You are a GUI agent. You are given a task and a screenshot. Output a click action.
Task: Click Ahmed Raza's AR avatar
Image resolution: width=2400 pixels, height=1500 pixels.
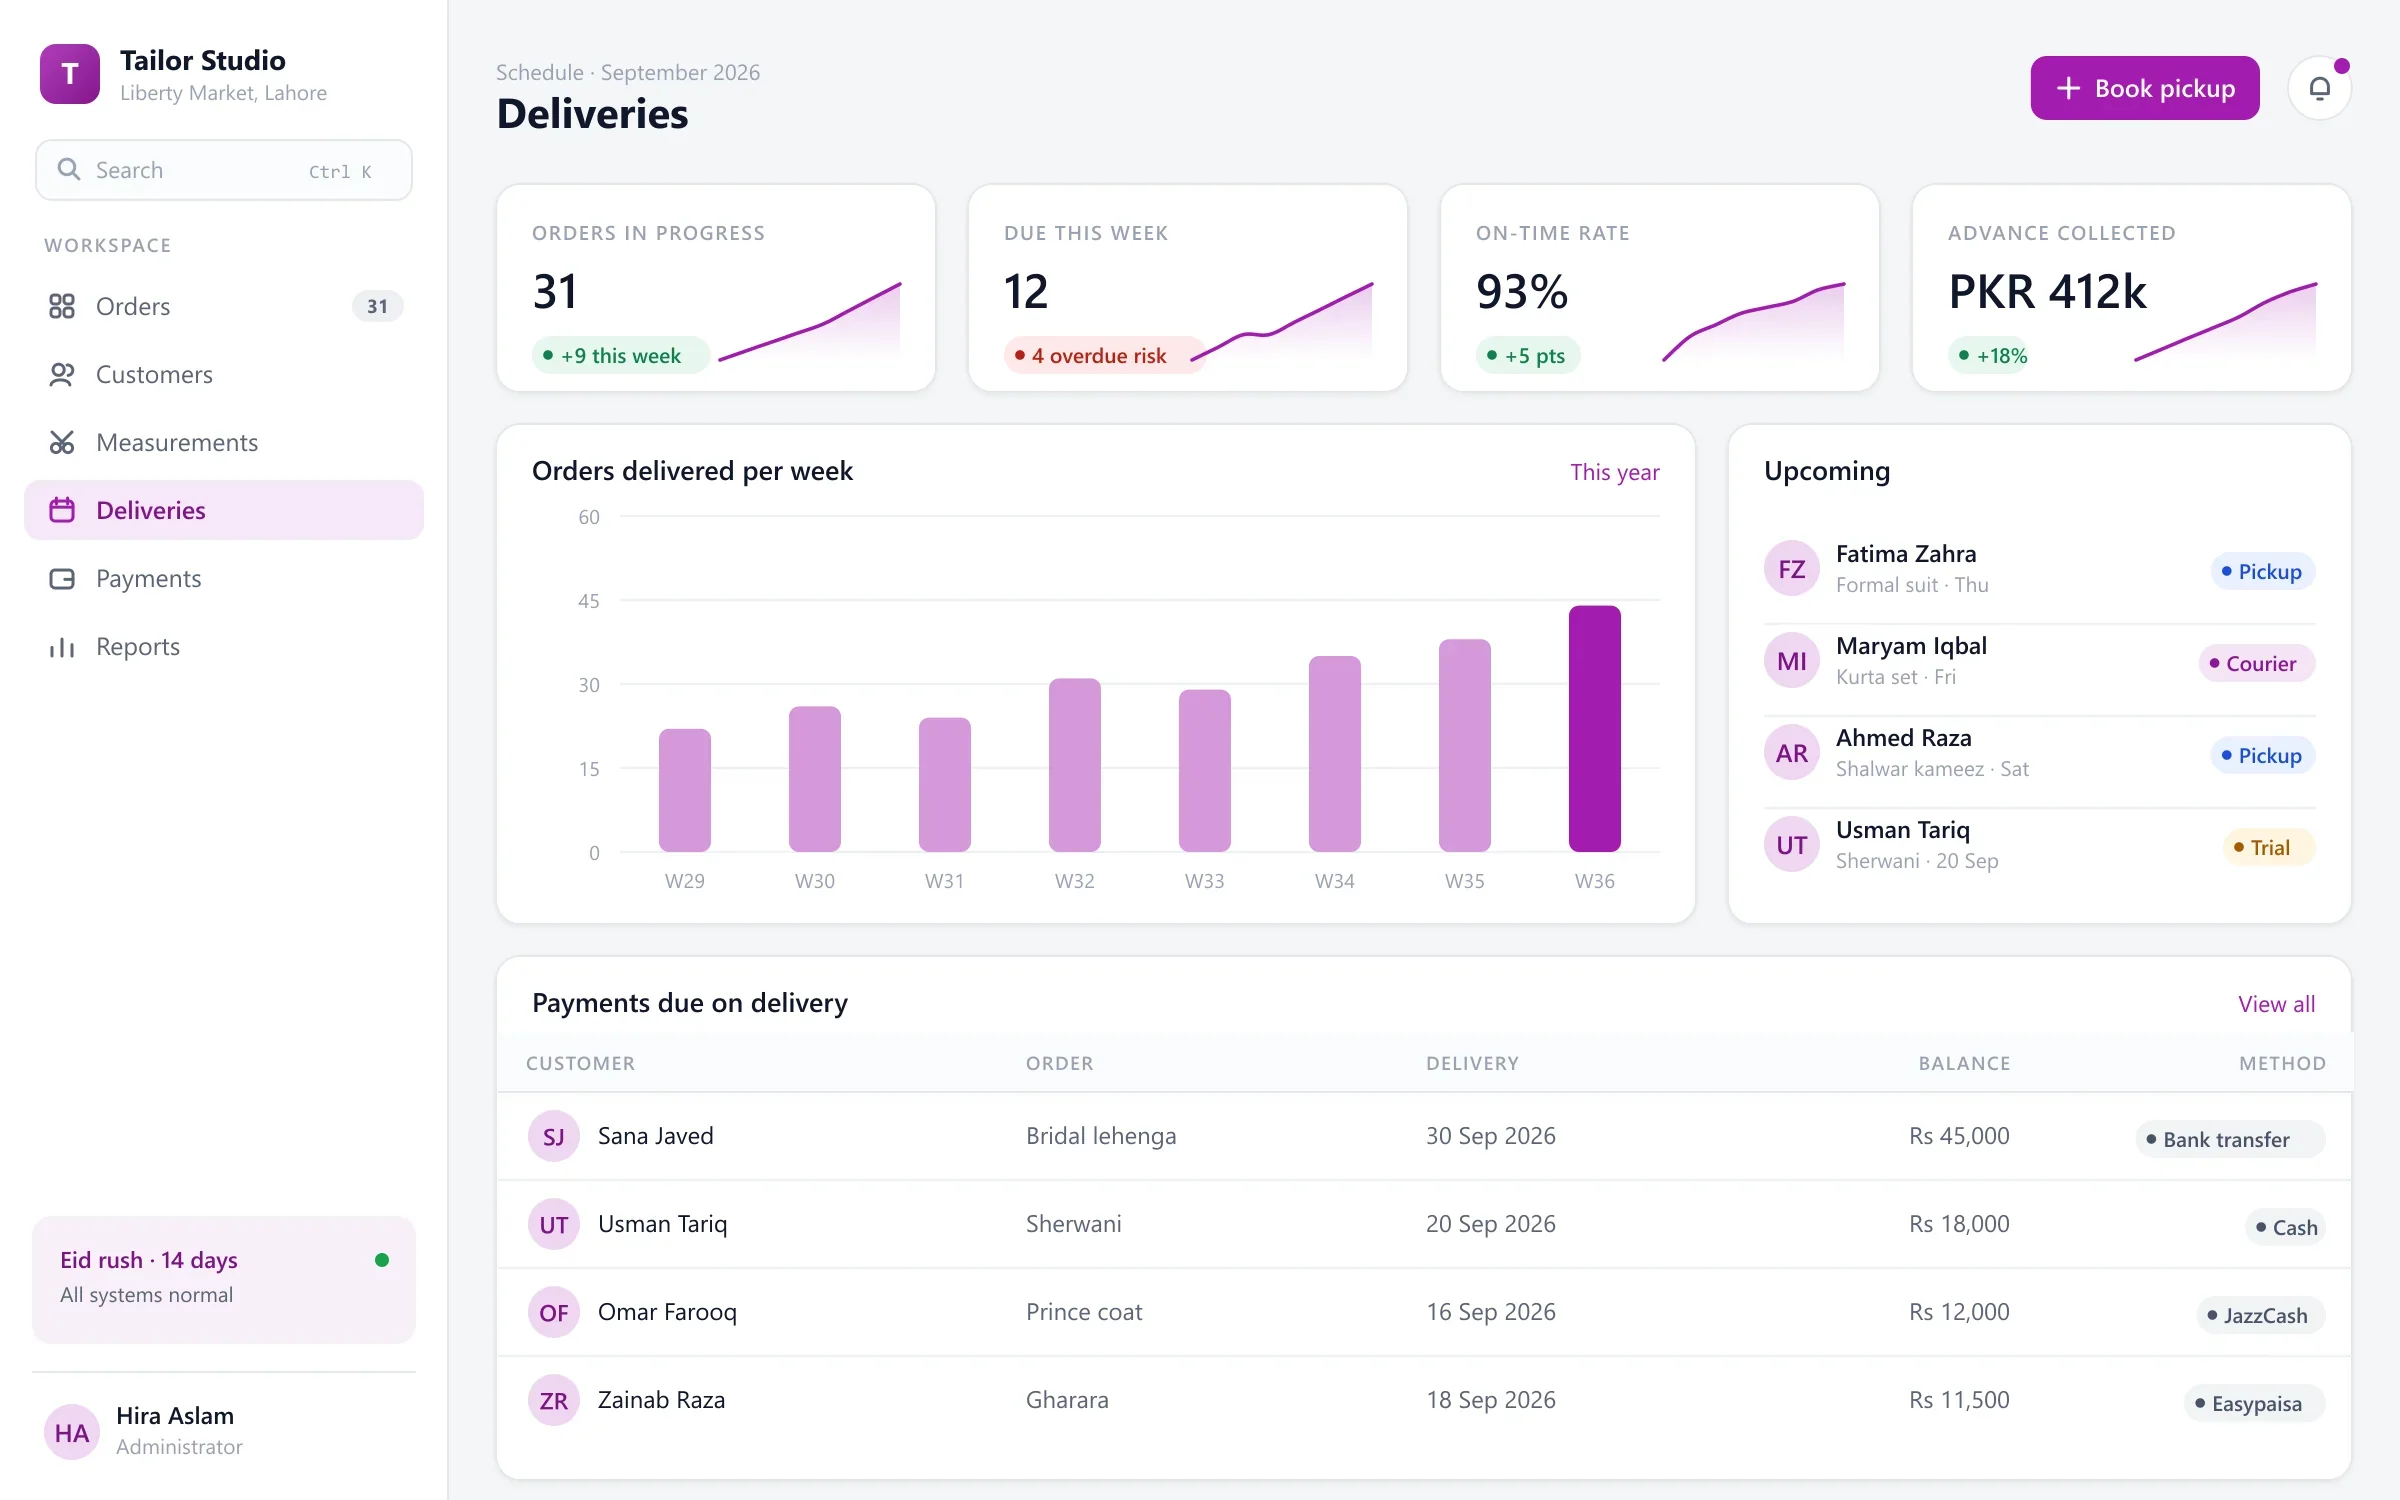[1792, 753]
